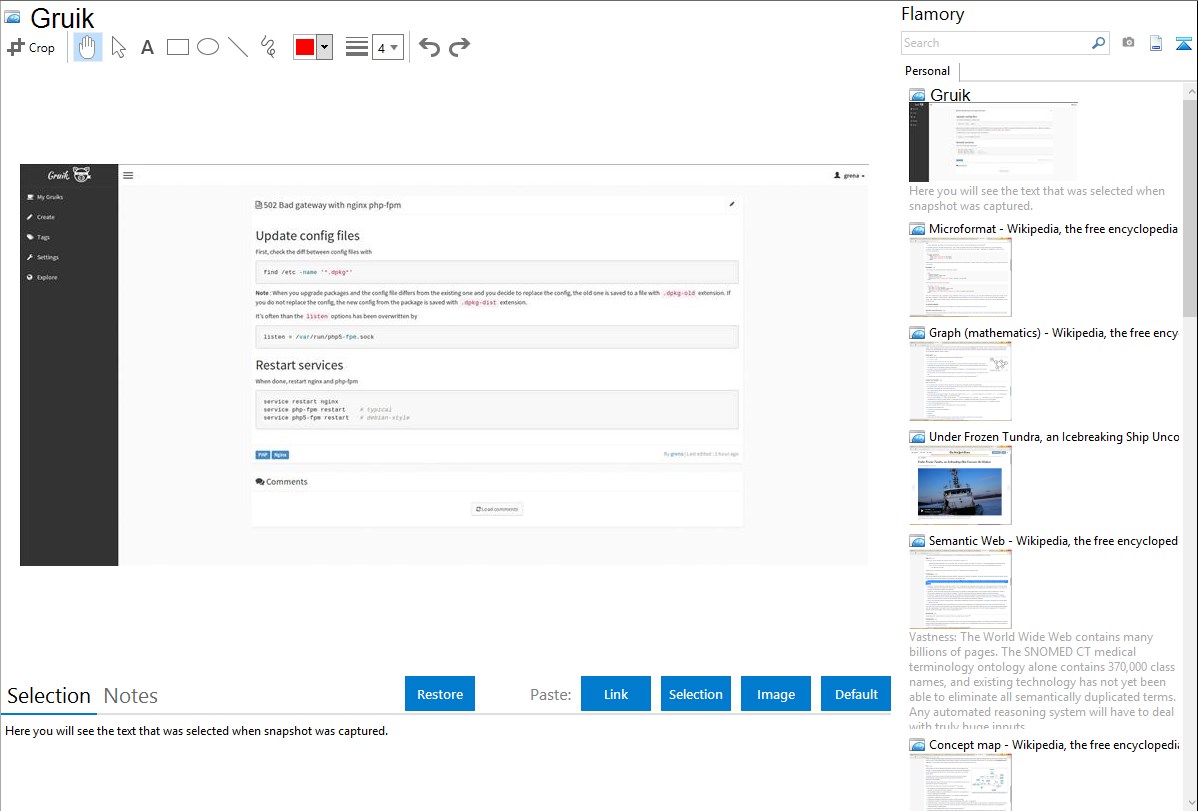Click the 'Under Frozen Tundra' title text
1198x811 pixels.
[1053, 436]
